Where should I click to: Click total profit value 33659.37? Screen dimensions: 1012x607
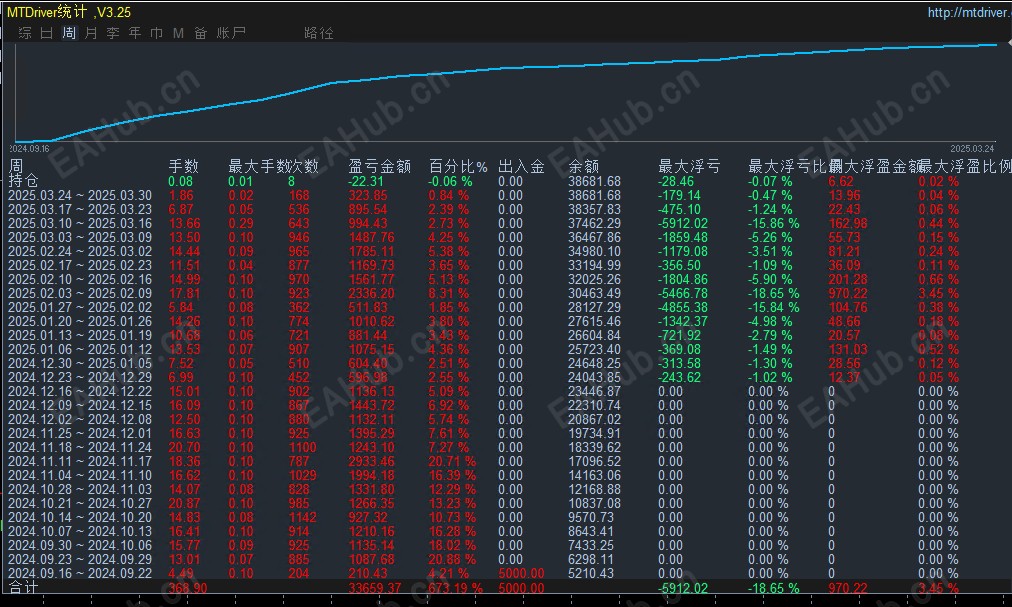pyautogui.click(x=374, y=588)
